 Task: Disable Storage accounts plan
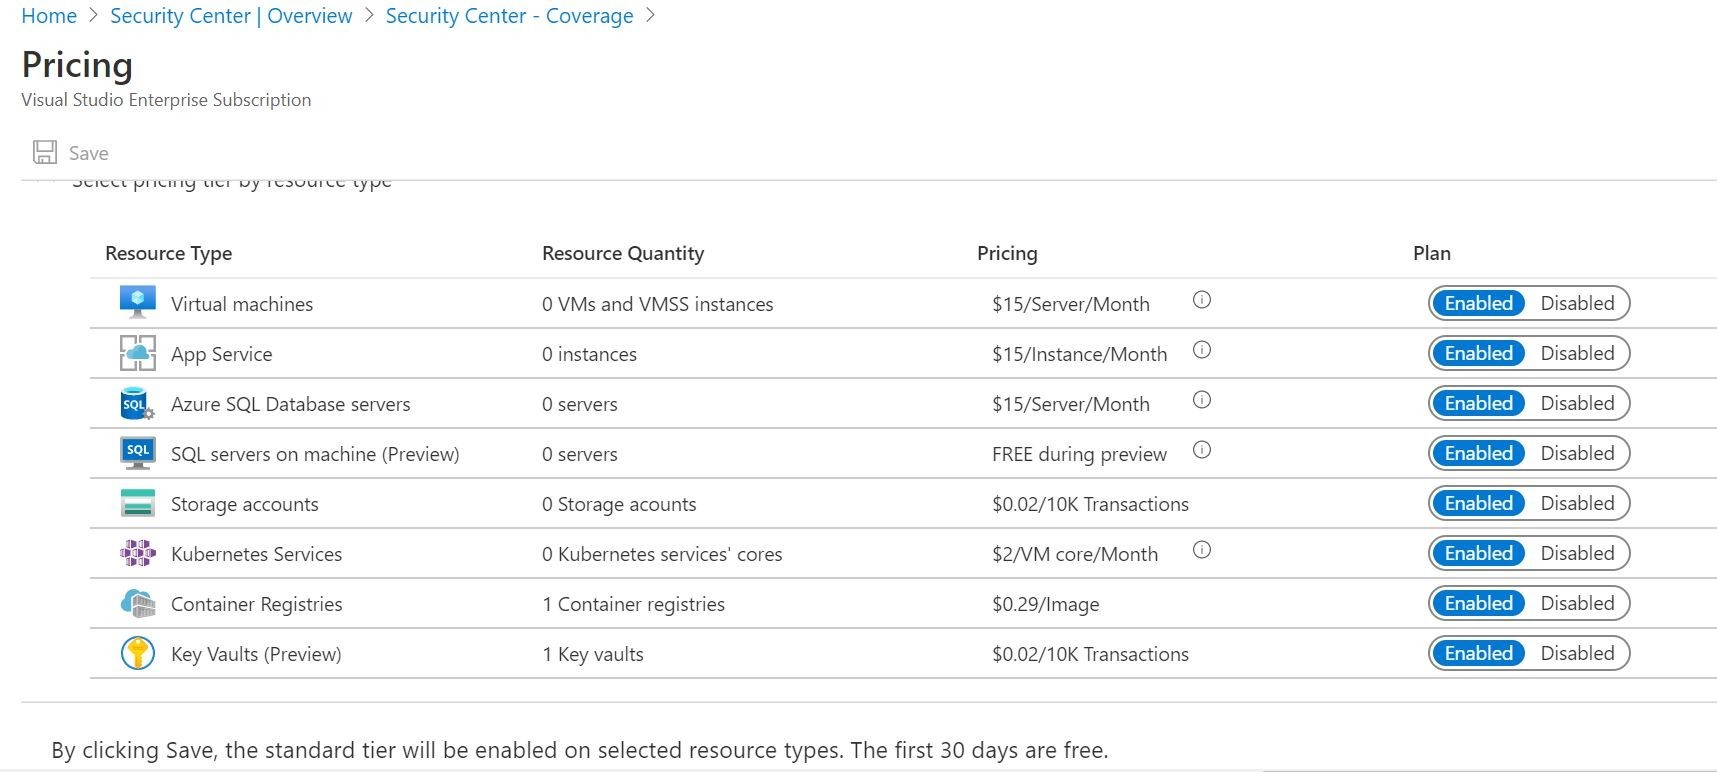click(x=1577, y=503)
